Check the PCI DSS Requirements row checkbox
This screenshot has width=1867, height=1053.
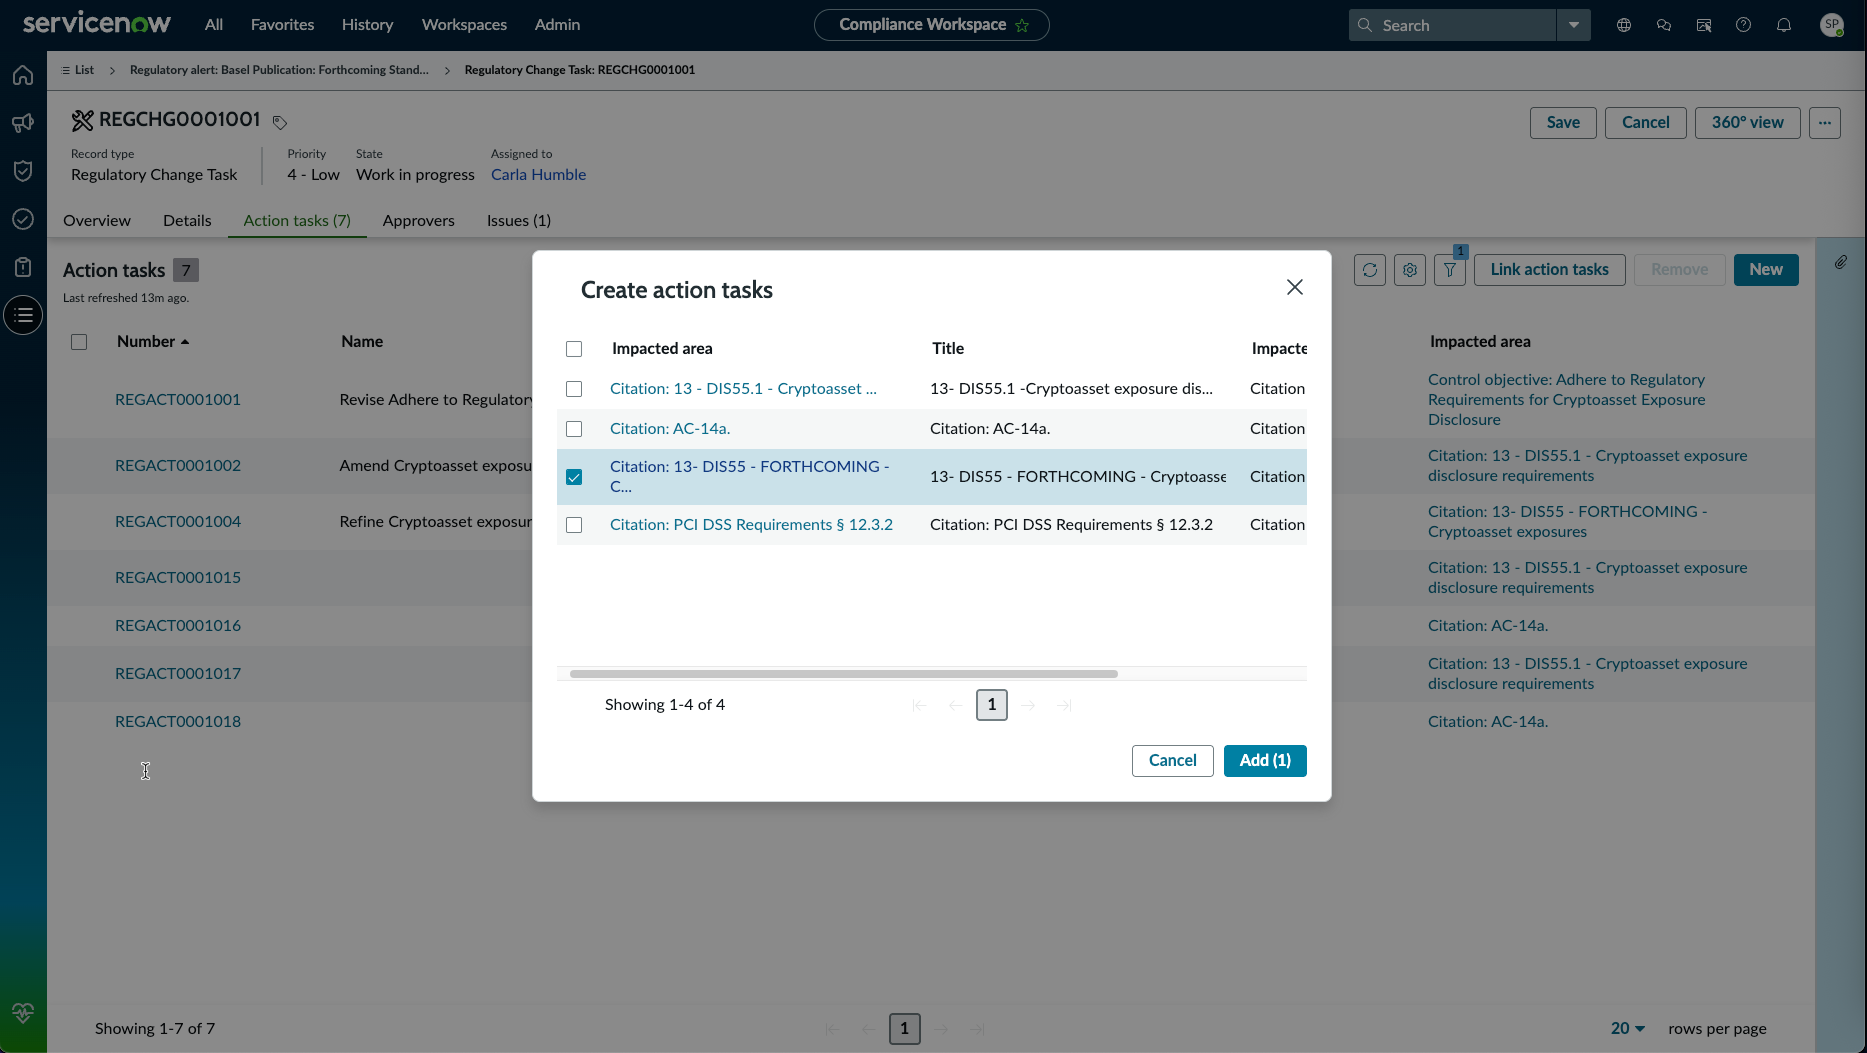pyautogui.click(x=574, y=525)
